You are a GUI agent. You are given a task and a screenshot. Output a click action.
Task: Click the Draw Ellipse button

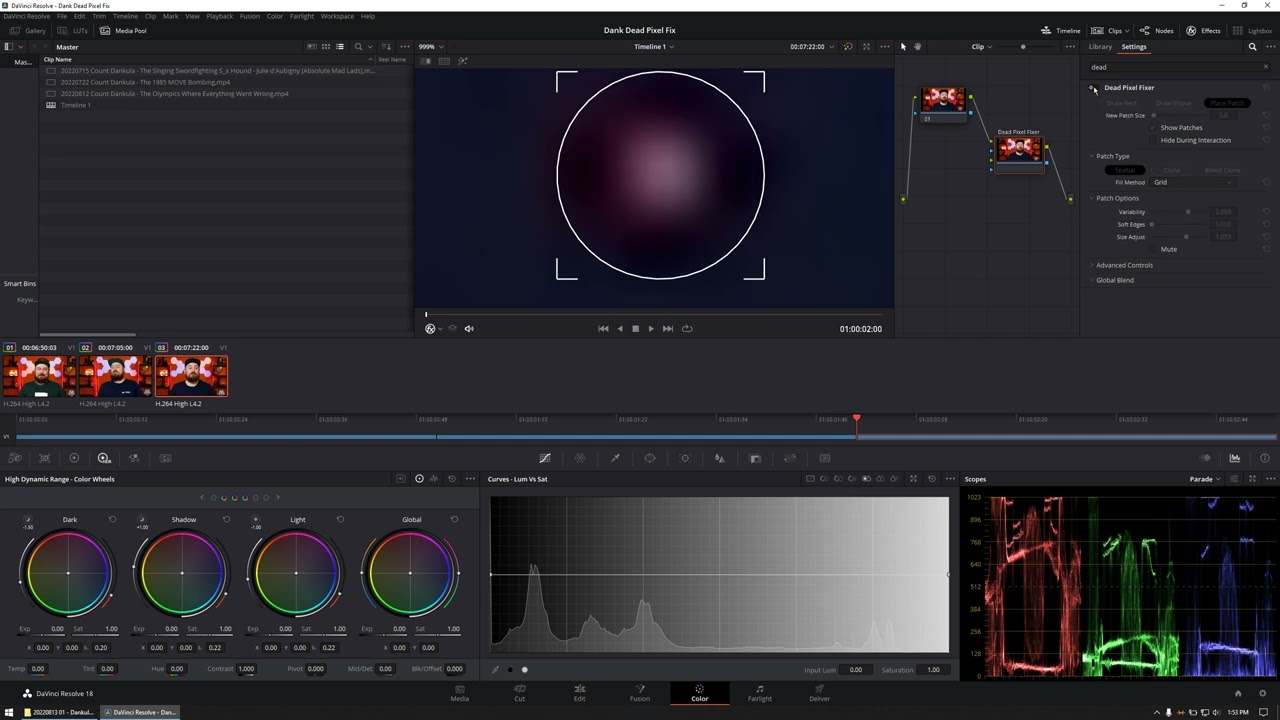(1174, 103)
